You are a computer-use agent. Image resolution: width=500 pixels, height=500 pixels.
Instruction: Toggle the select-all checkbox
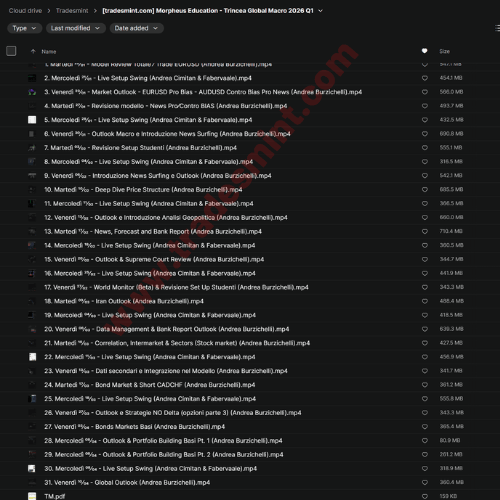point(11,51)
